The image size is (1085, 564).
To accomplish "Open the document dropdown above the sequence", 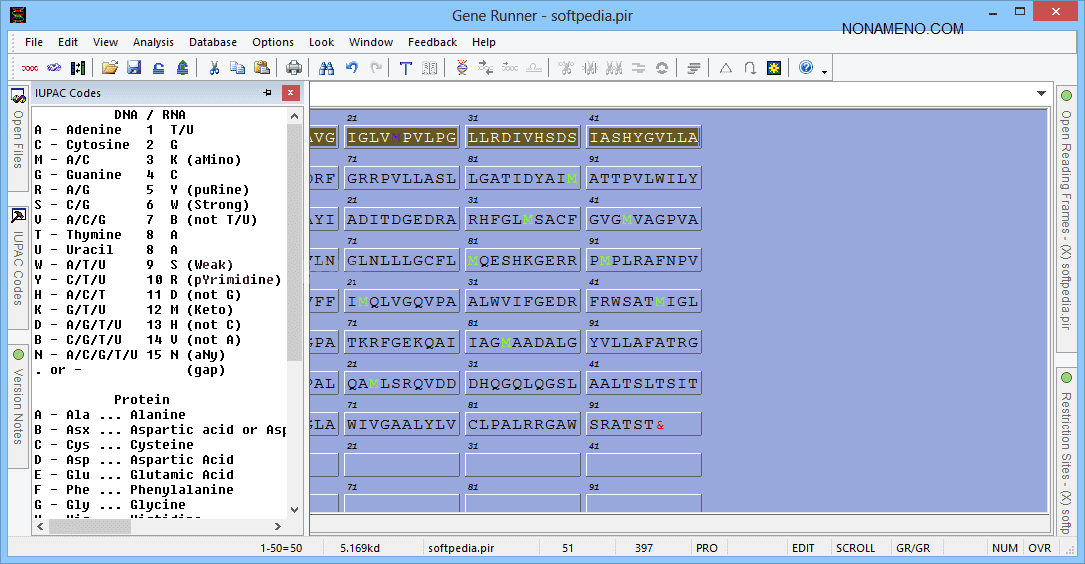I will coord(1041,94).
